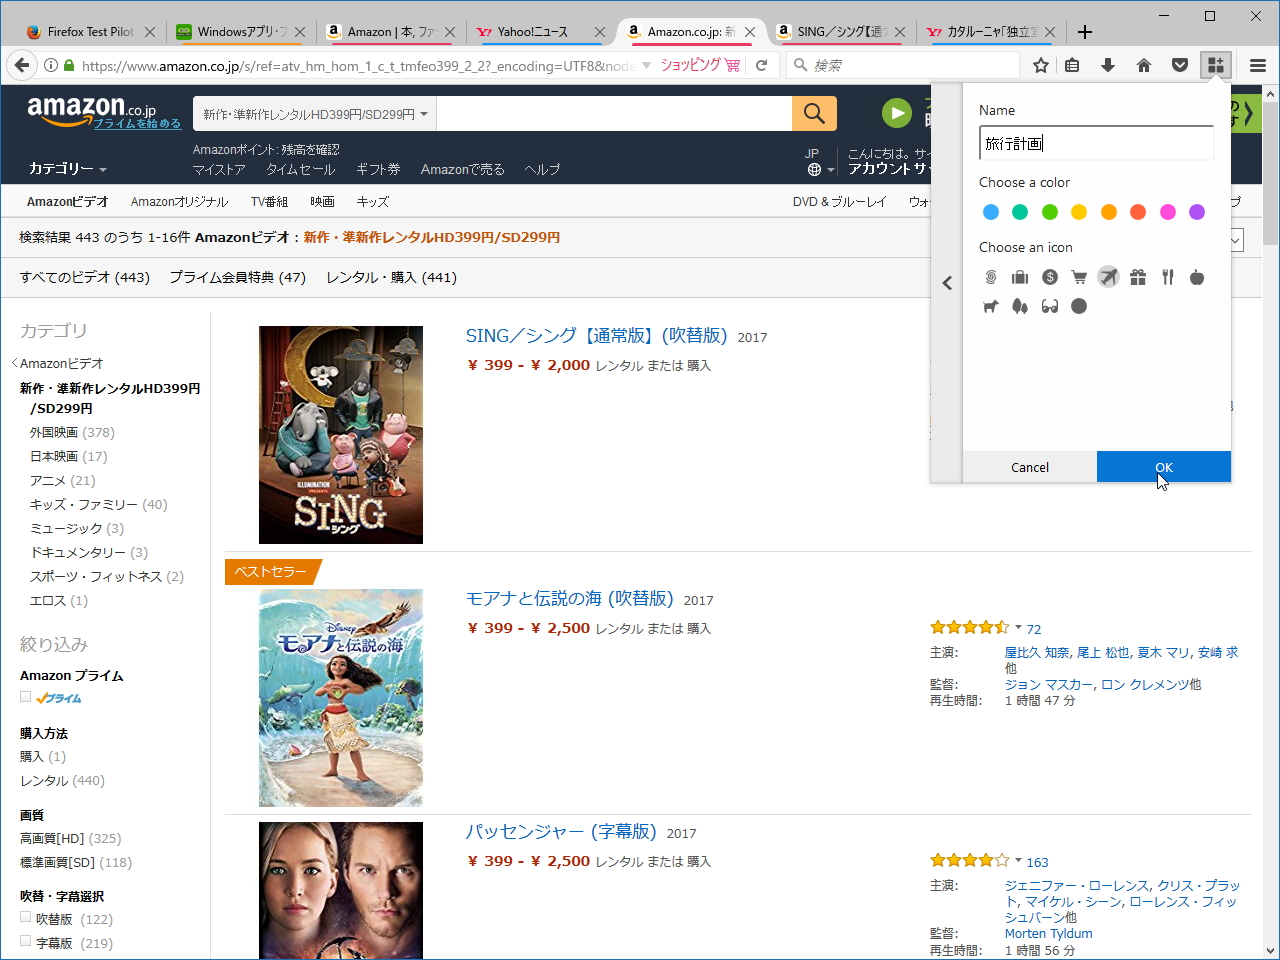Open a new browser tab
The height and width of the screenshot is (960, 1280).
tap(1085, 32)
